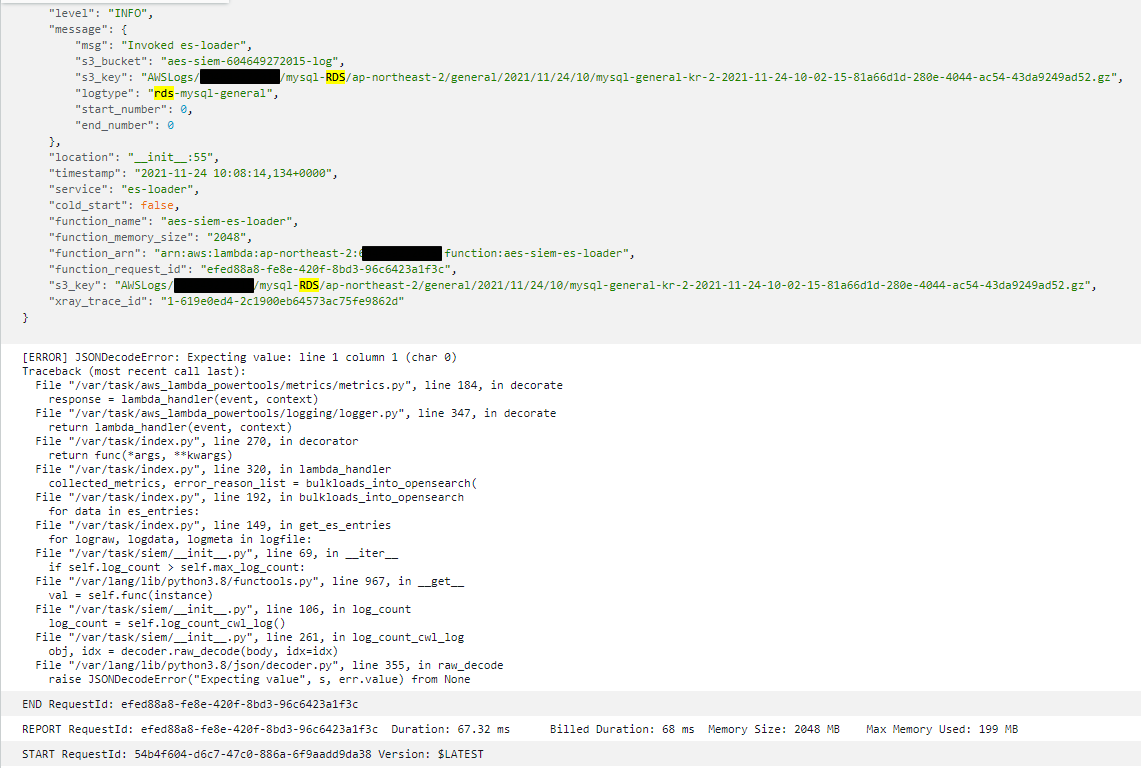Click the index.py line 149 get_es_entries entry
Viewport: 1141px width, 768px height.
[x=213, y=525]
